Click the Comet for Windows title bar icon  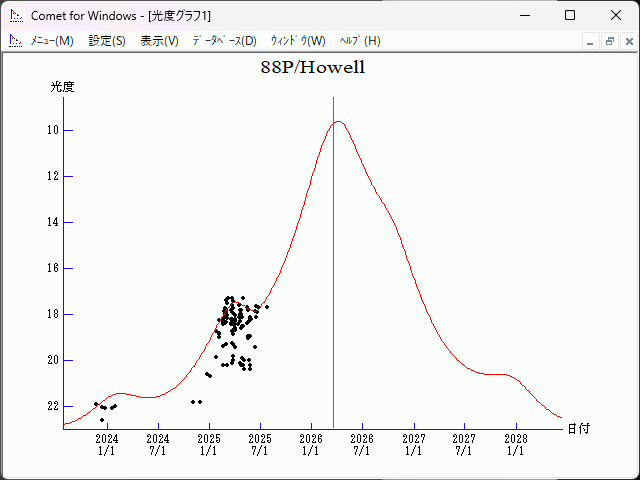[x=15, y=16]
